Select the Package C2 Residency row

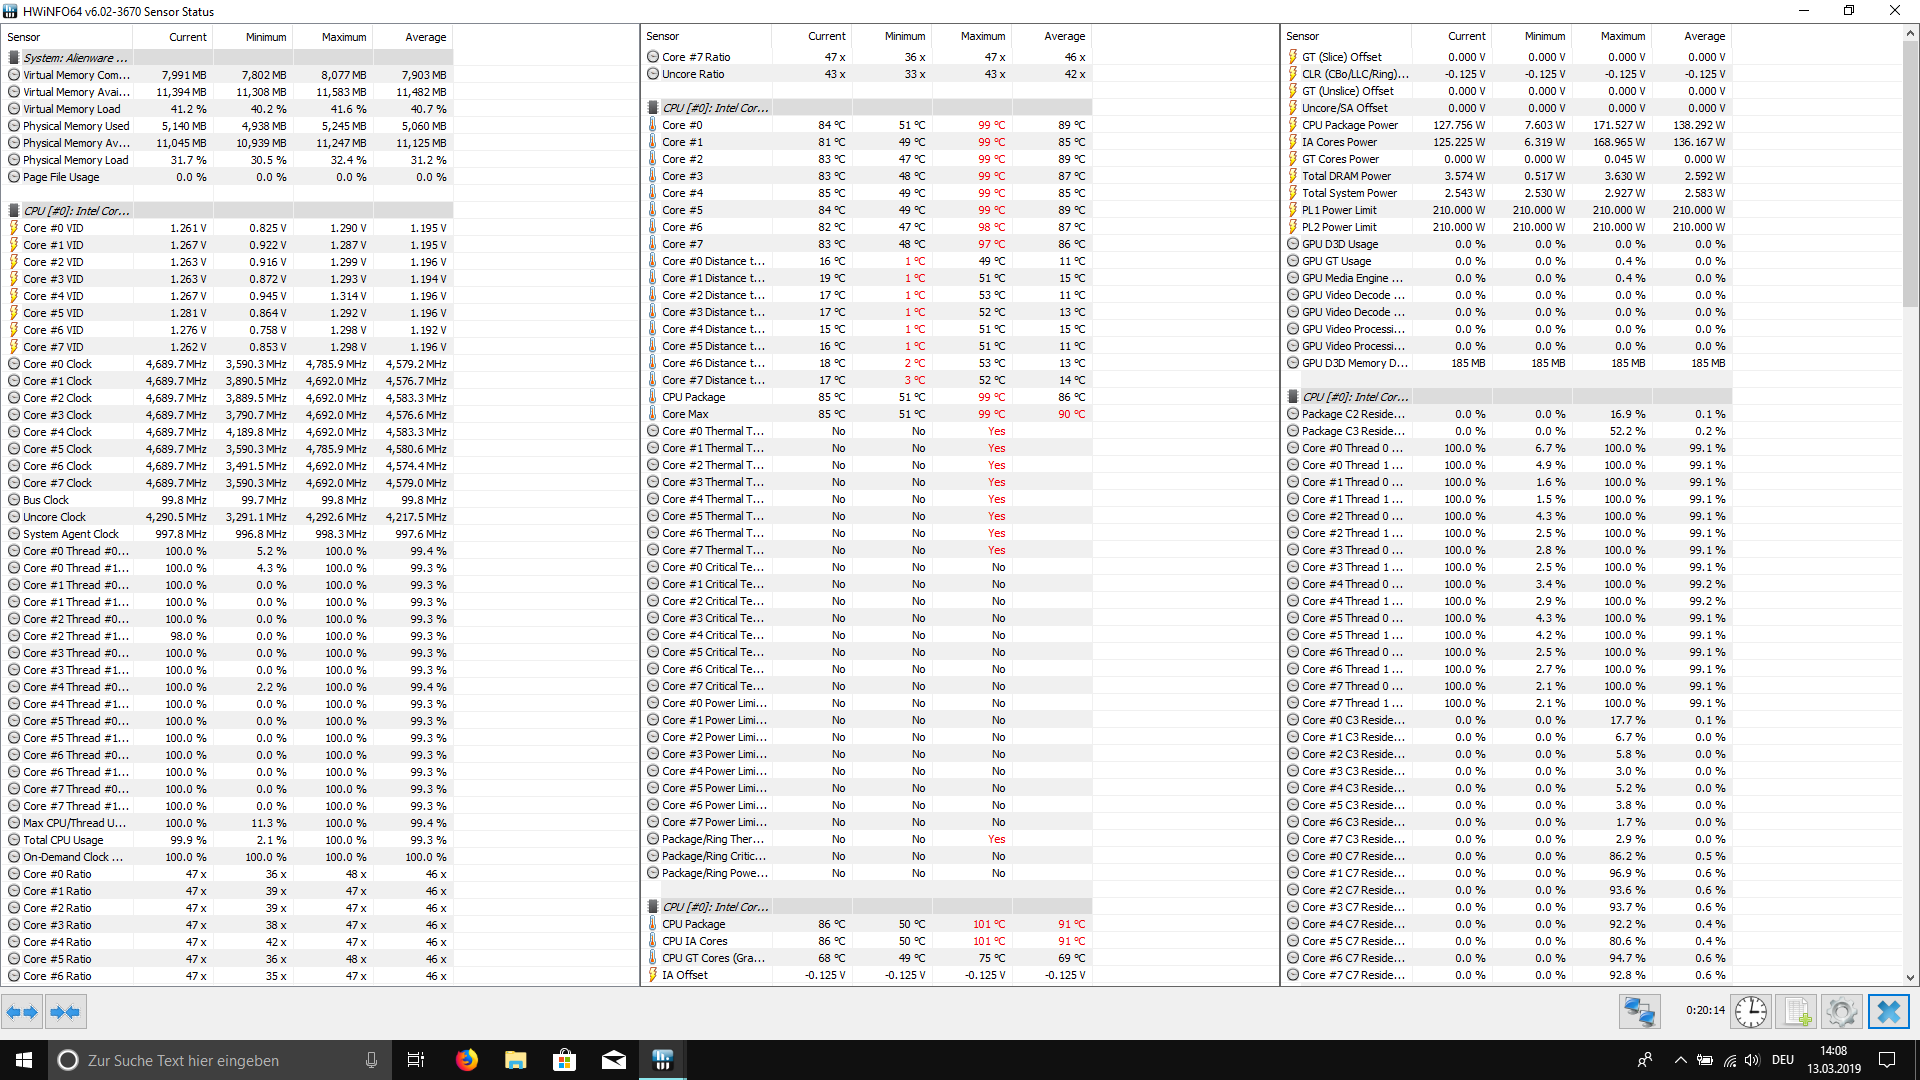coord(1508,414)
